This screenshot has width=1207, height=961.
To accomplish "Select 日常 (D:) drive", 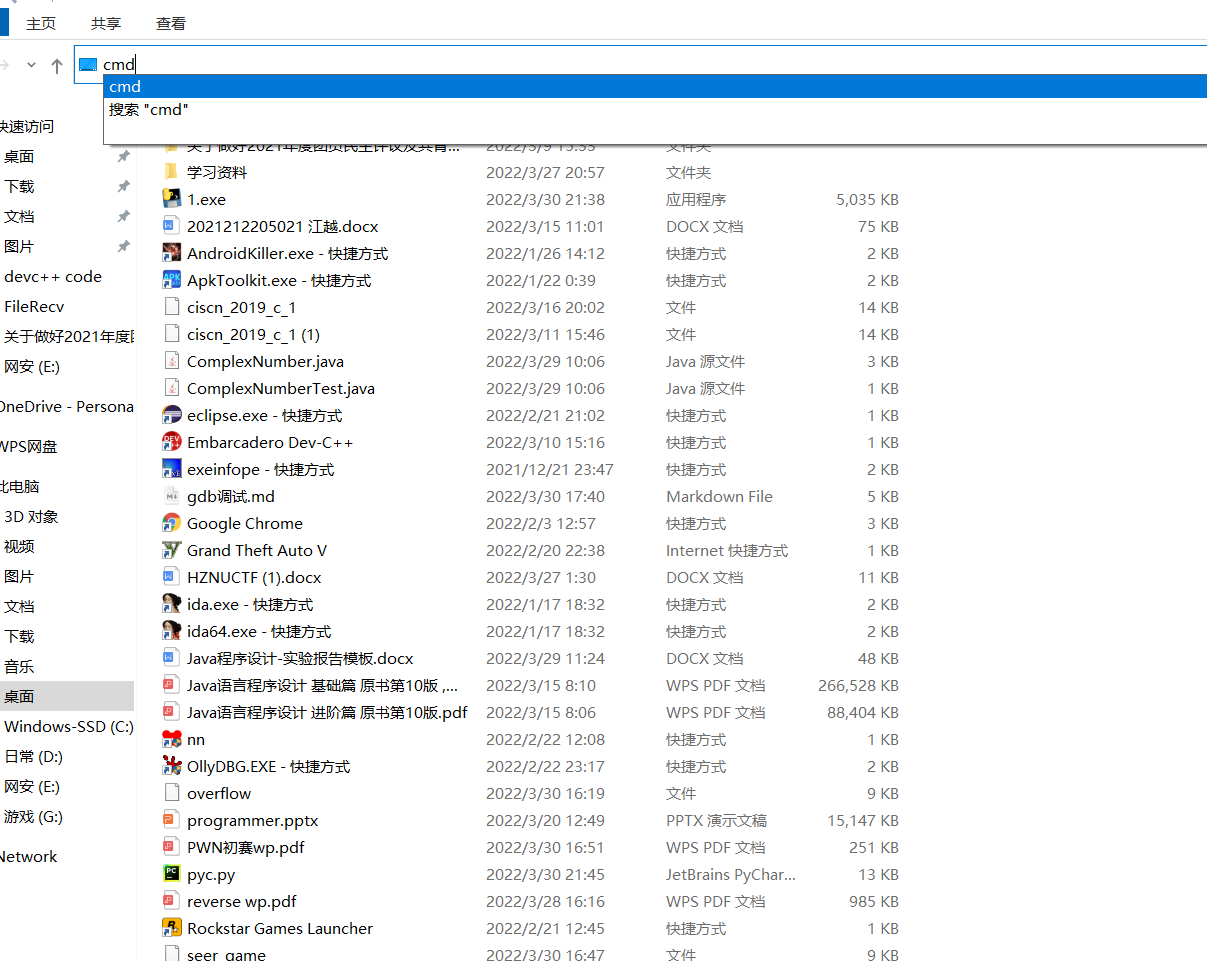I will (x=34, y=757).
